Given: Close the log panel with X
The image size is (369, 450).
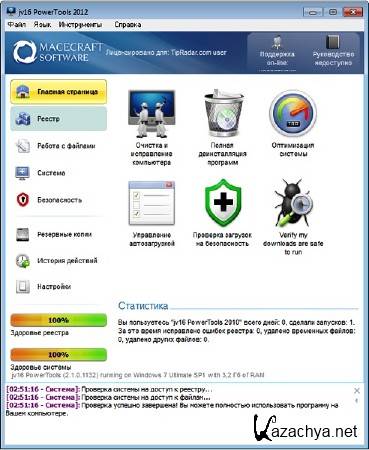Looking at the screenshot, I should [x=357, y=390].
